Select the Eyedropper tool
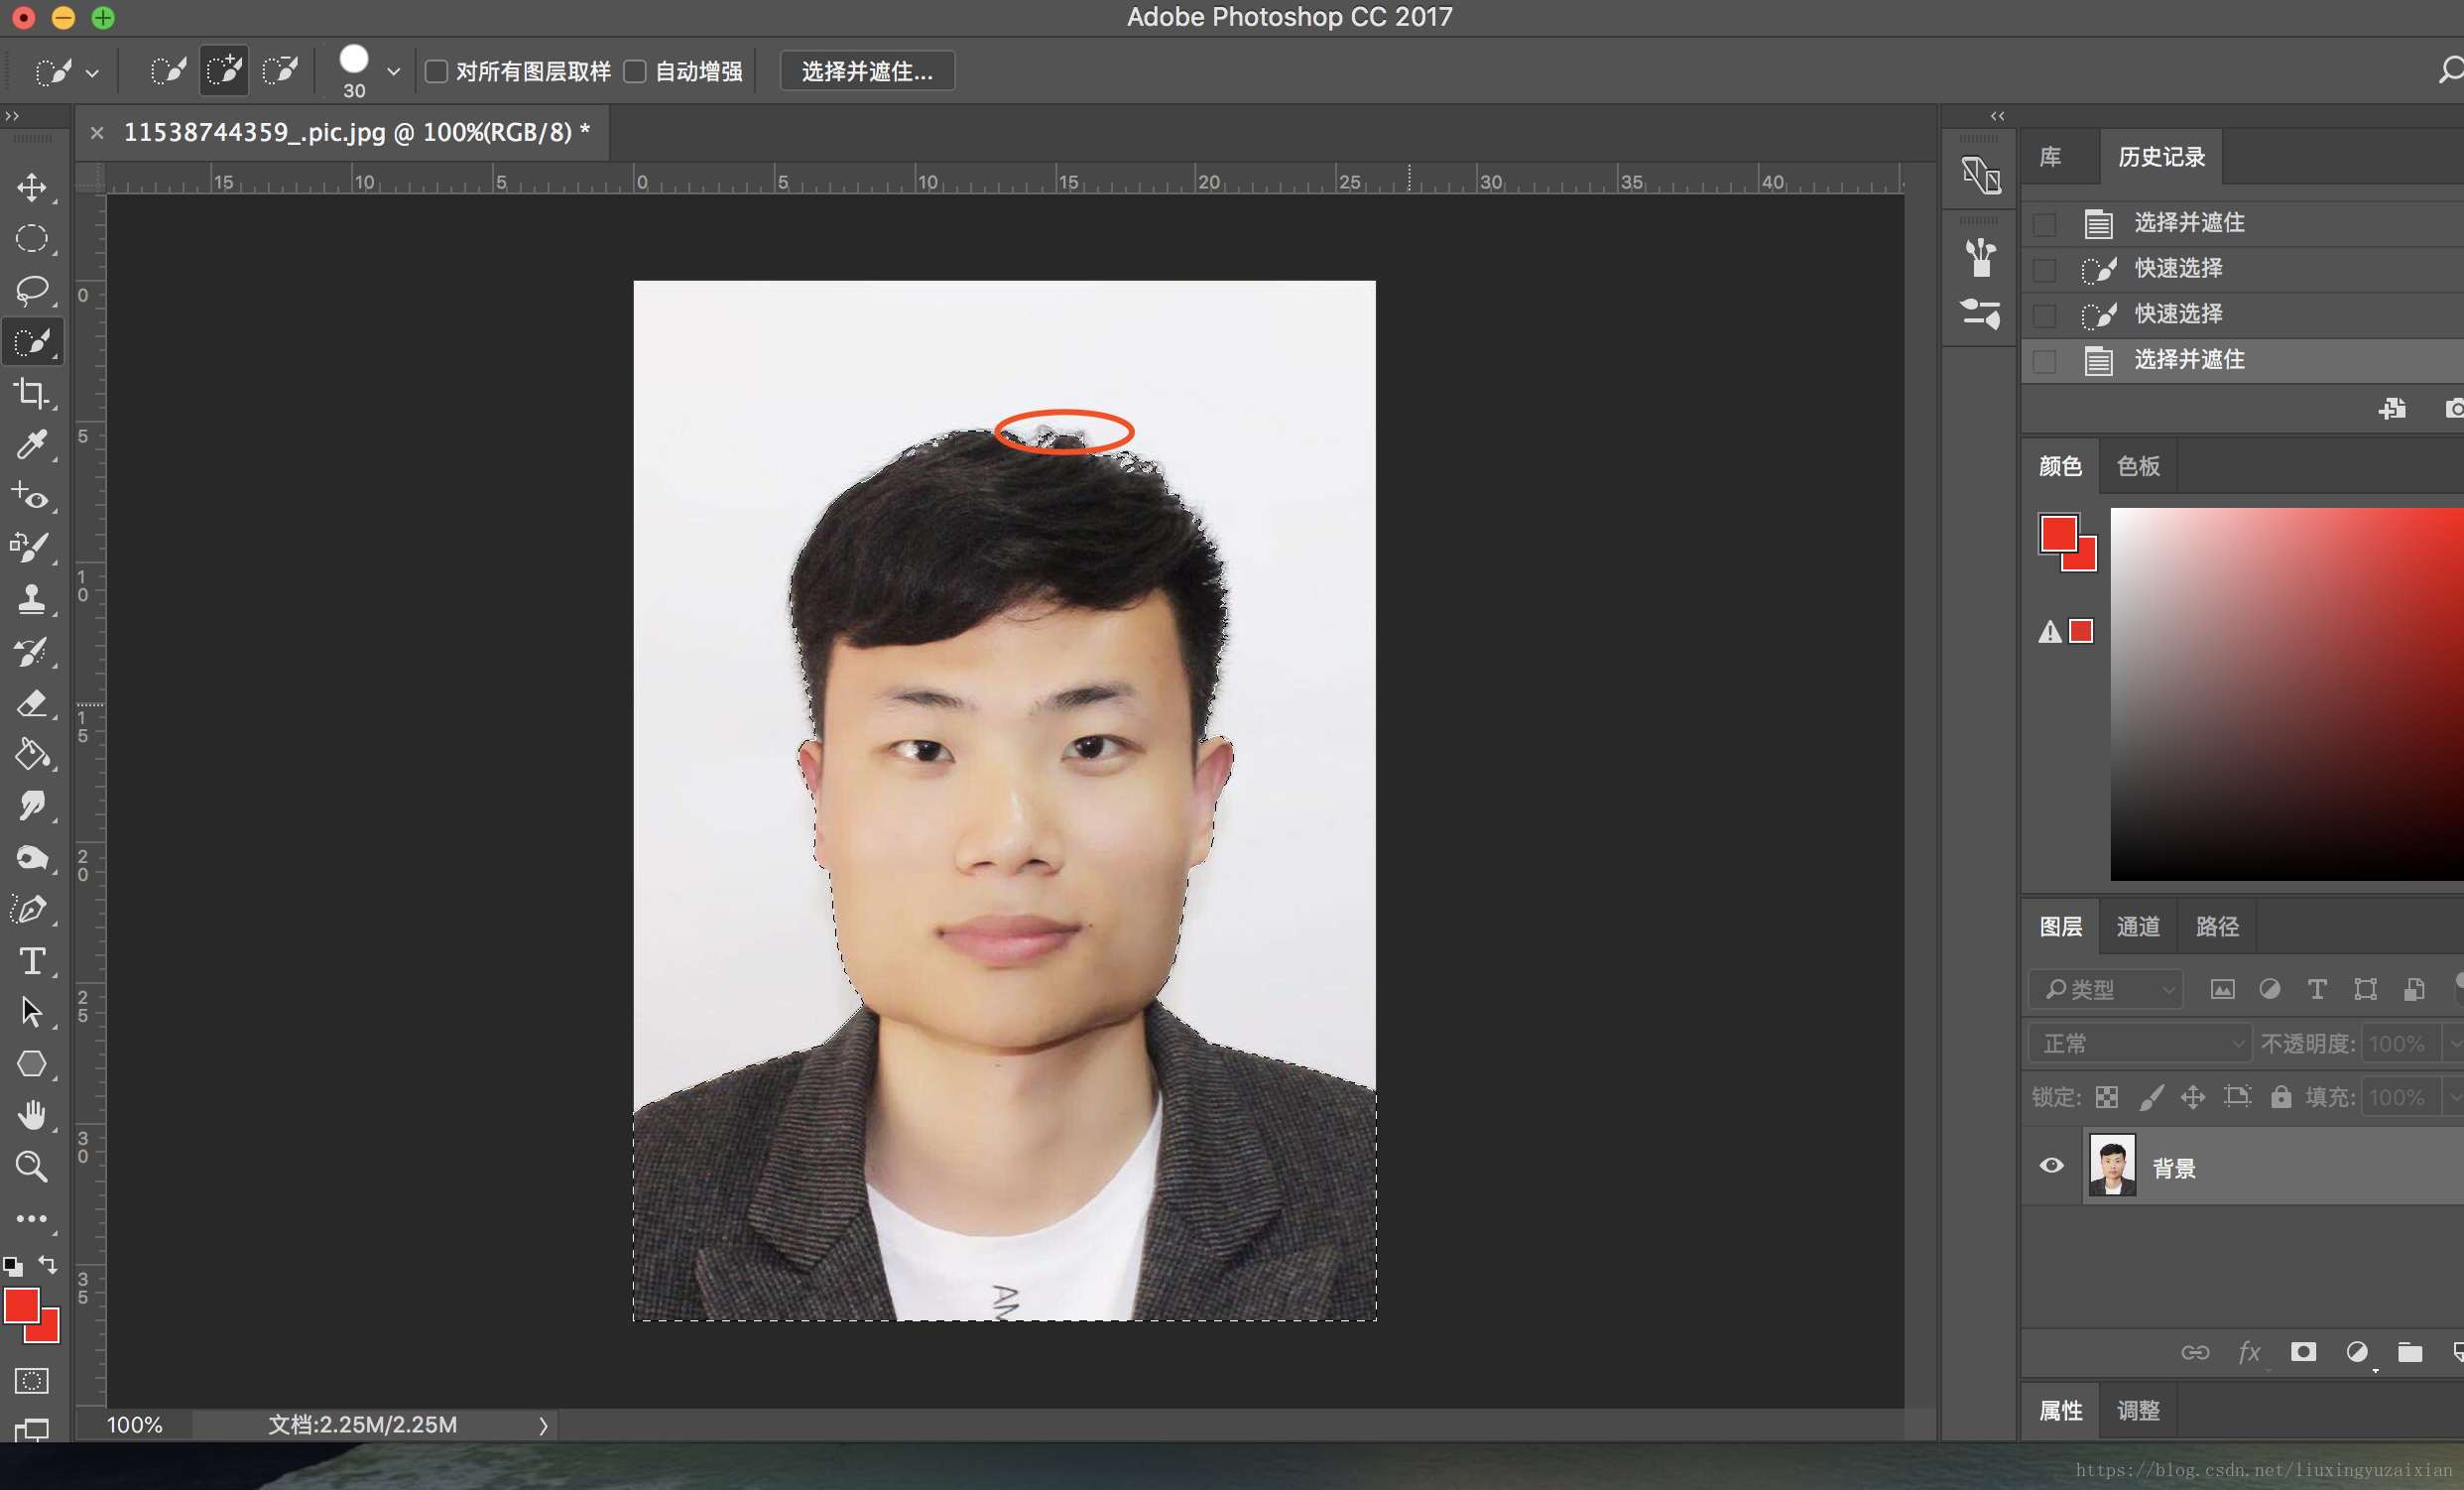This screenshot has height=1490, width=2464. pos(32,445)
